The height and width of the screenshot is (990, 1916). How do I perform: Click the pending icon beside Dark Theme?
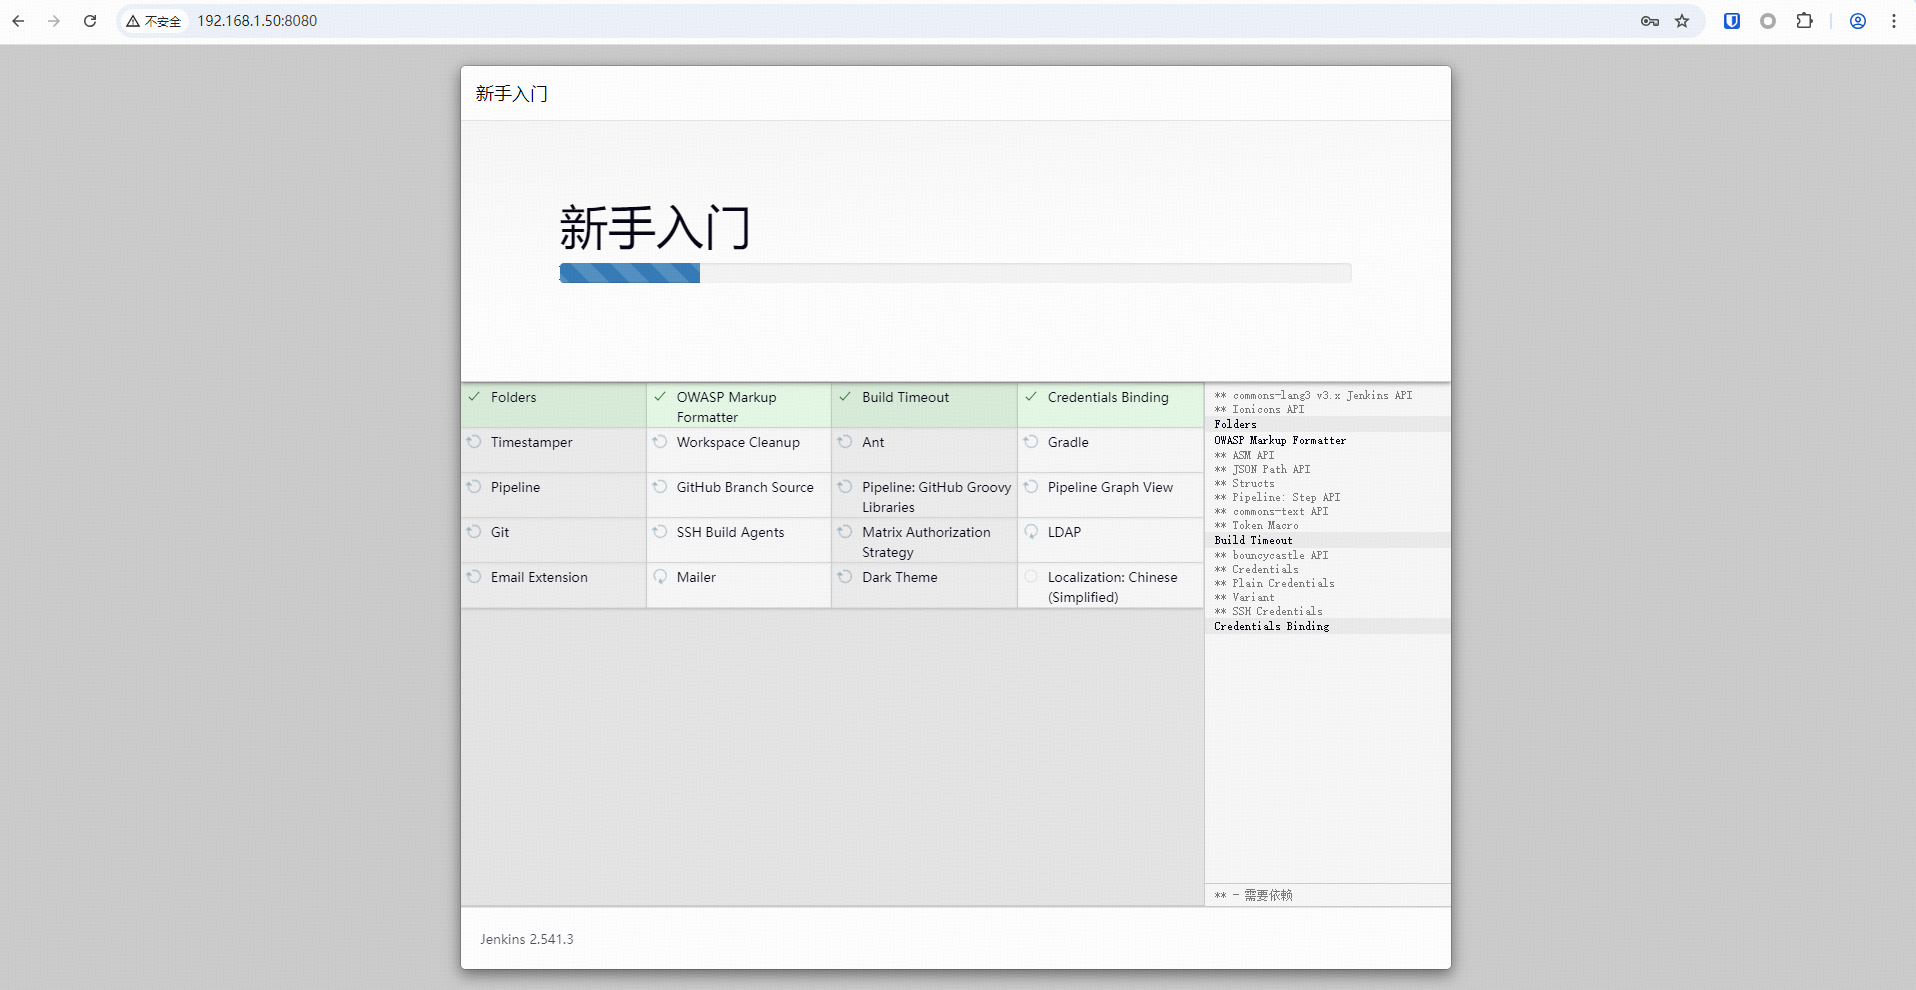pos(845,576)
